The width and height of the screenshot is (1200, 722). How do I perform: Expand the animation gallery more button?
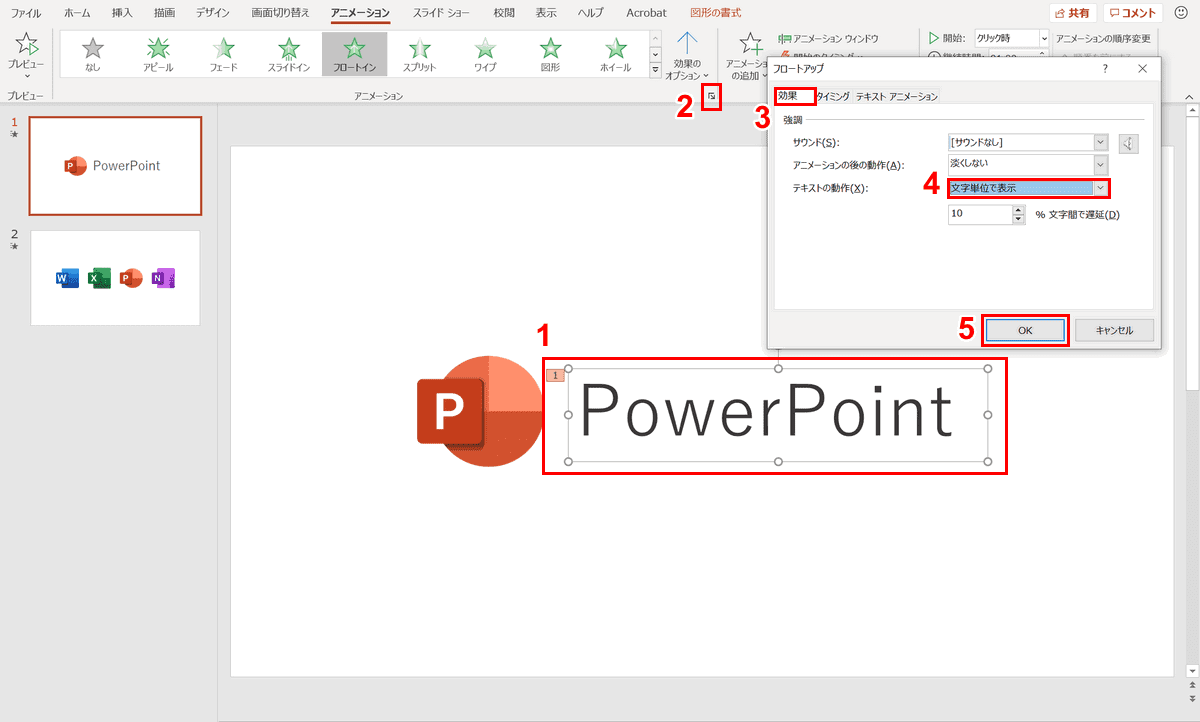click(656, 69)
